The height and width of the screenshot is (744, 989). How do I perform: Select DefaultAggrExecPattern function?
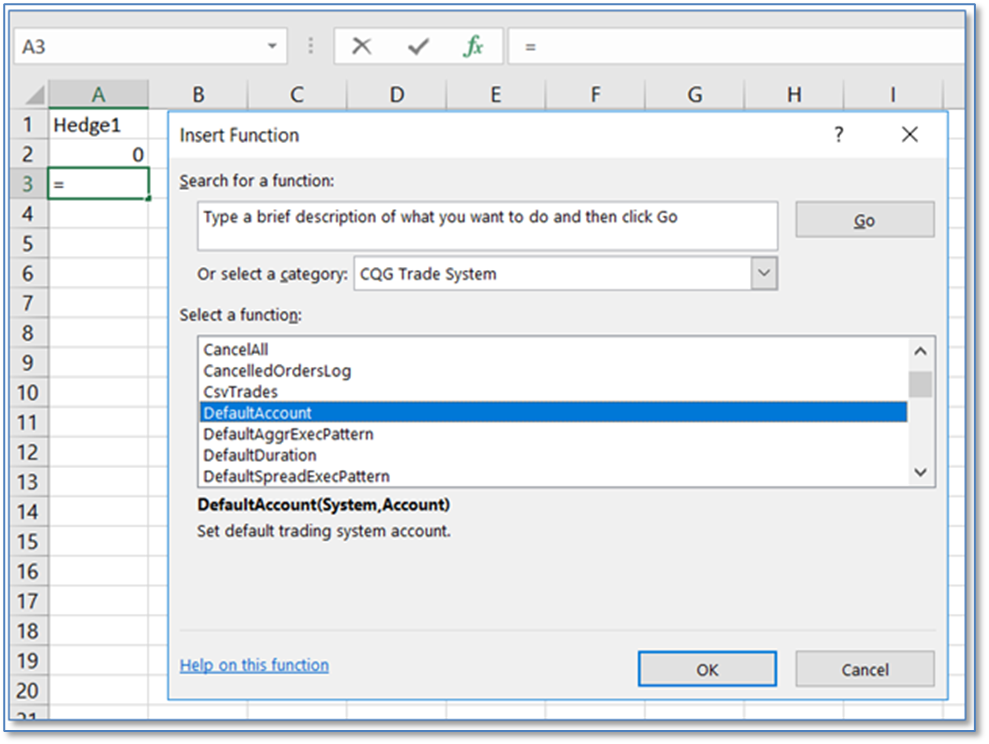(288, 434)
